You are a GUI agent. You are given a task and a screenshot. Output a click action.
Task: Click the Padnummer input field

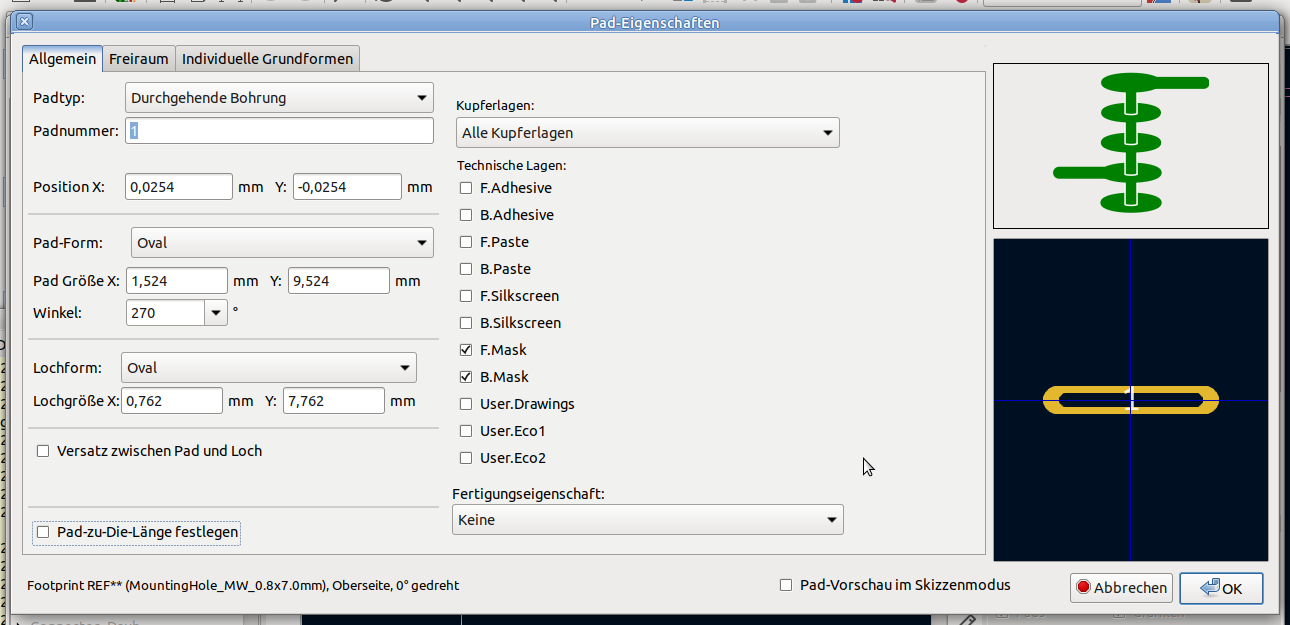279,131
